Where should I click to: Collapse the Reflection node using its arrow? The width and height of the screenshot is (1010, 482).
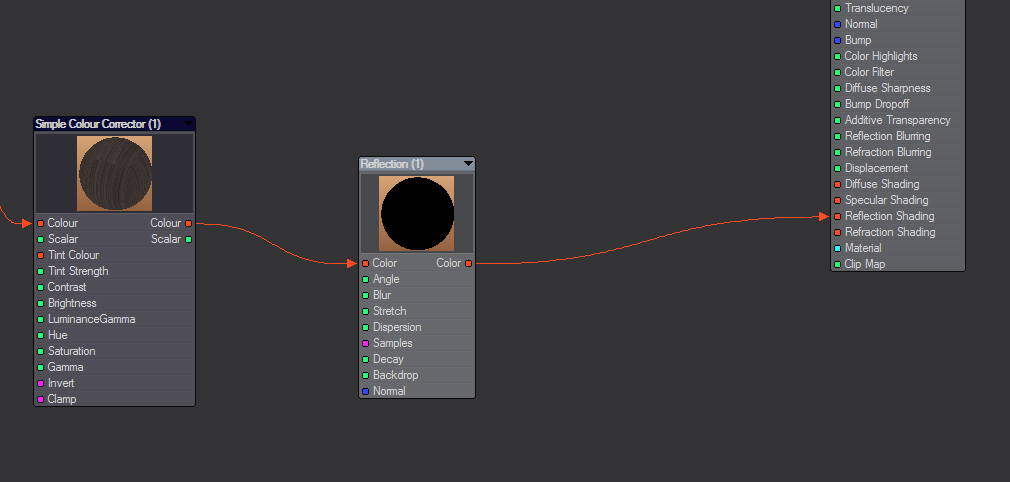click(468, 164)
